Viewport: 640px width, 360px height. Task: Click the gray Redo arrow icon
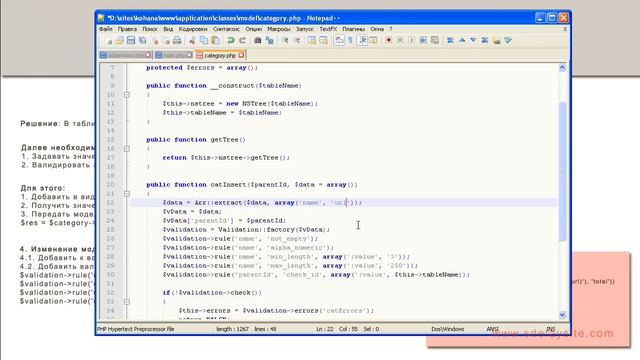coord(242,40)
